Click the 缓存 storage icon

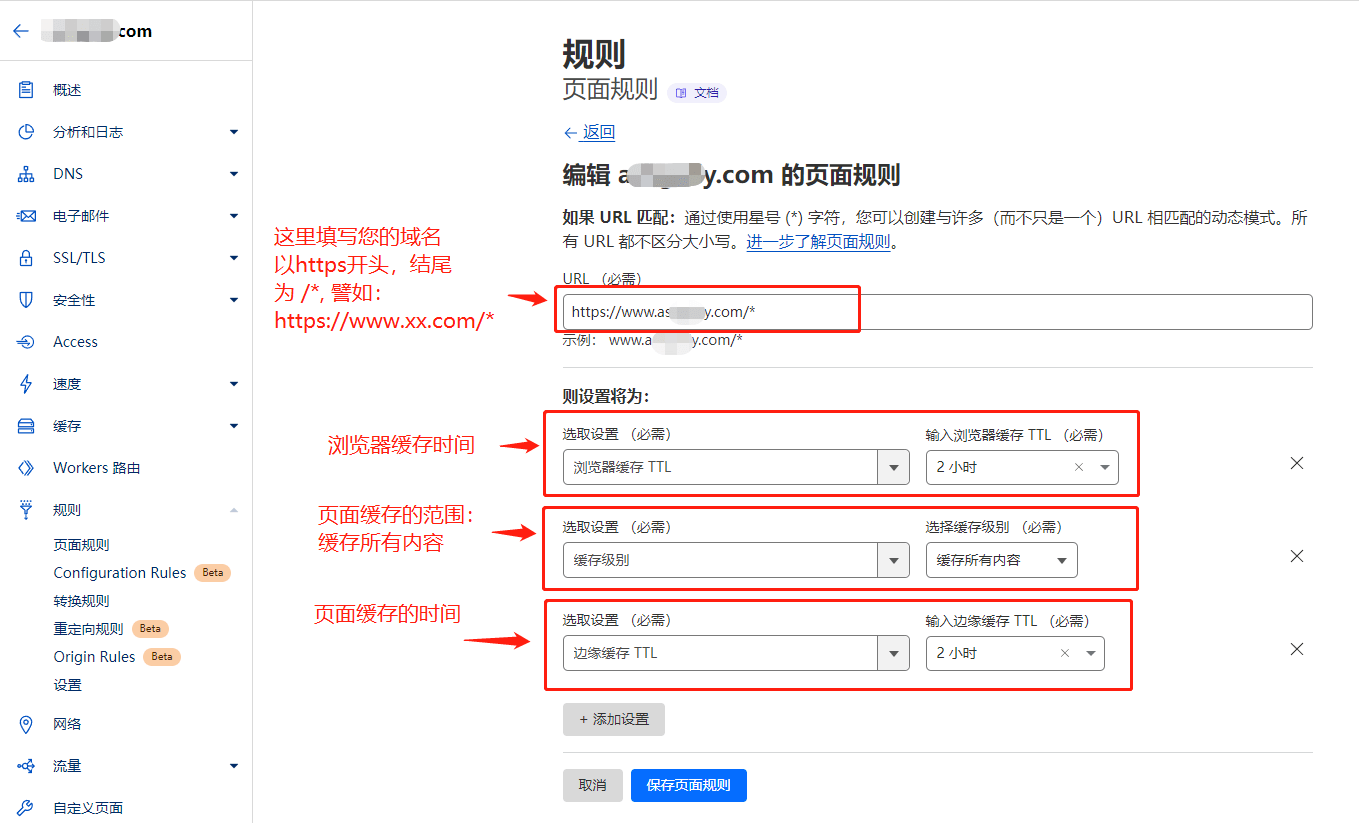[x=26, y=426]
